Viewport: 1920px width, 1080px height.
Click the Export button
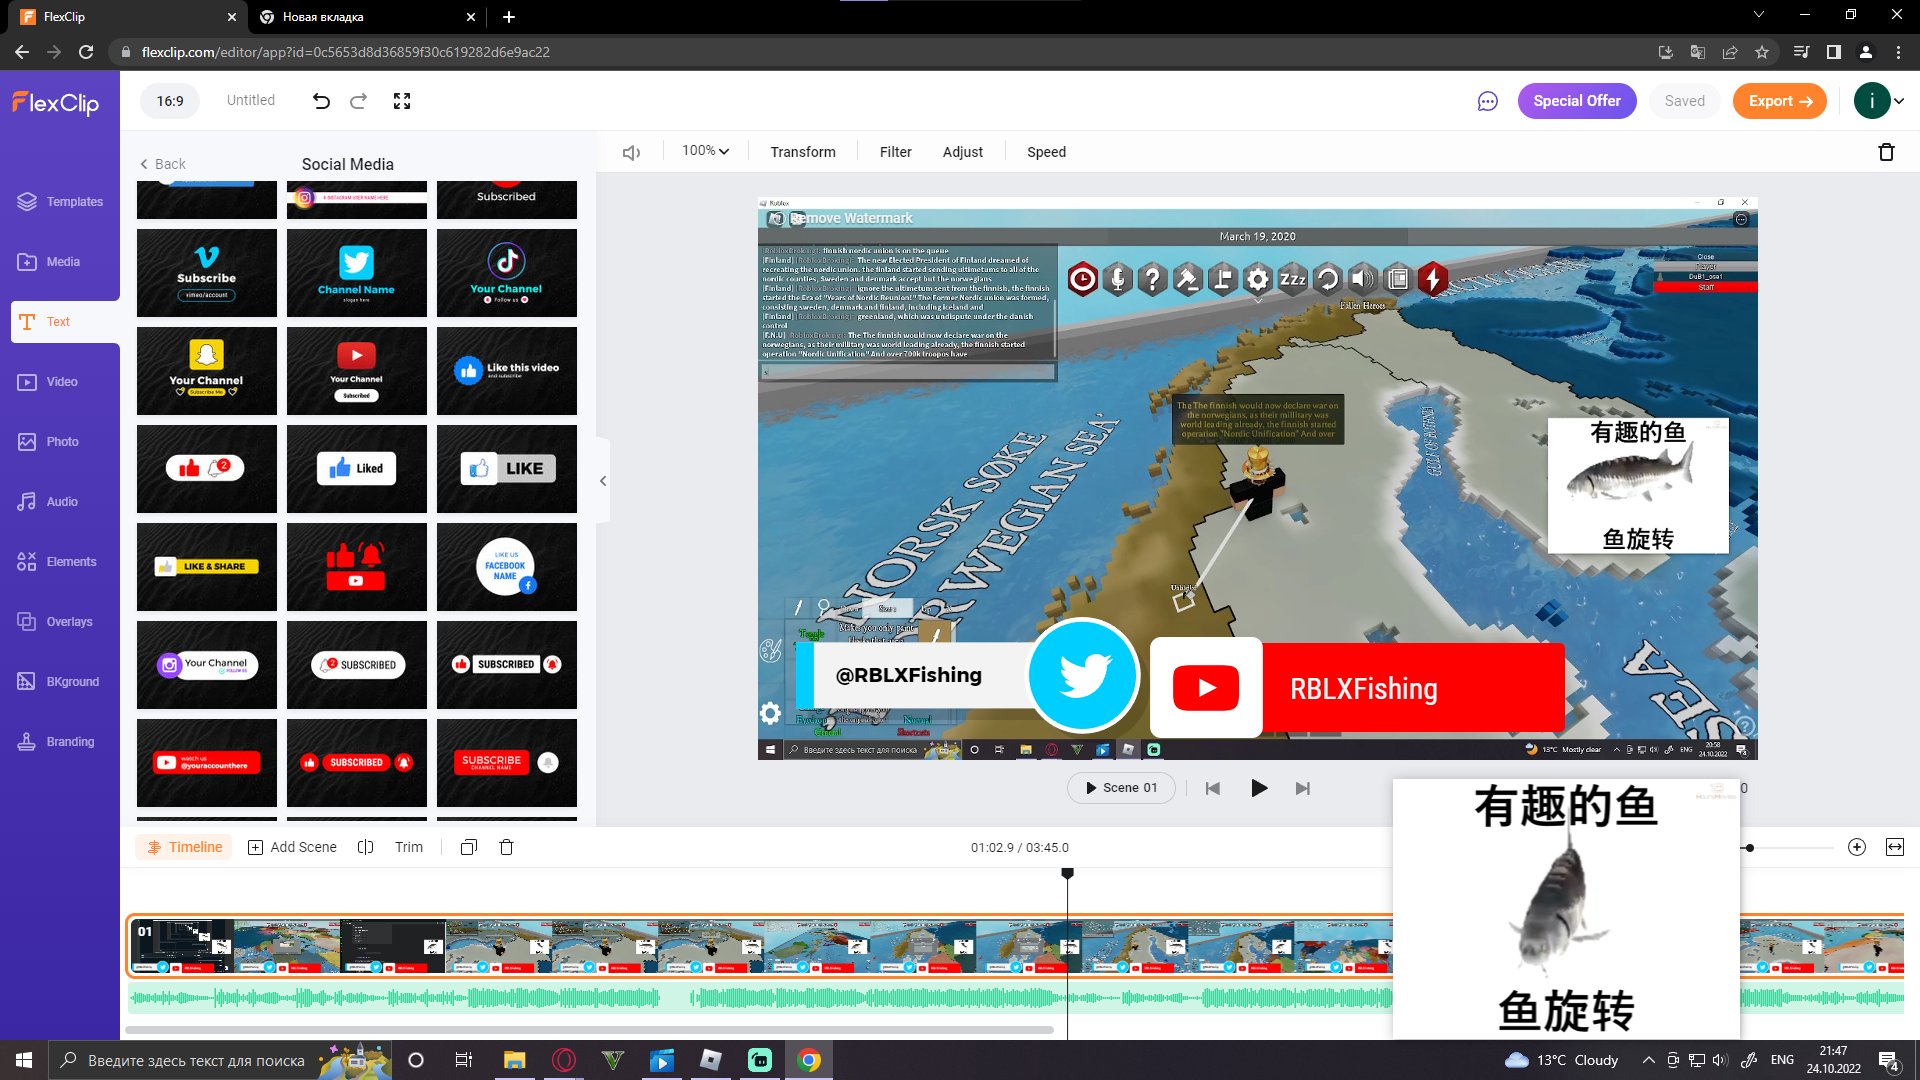click(x=1779, y=101)
